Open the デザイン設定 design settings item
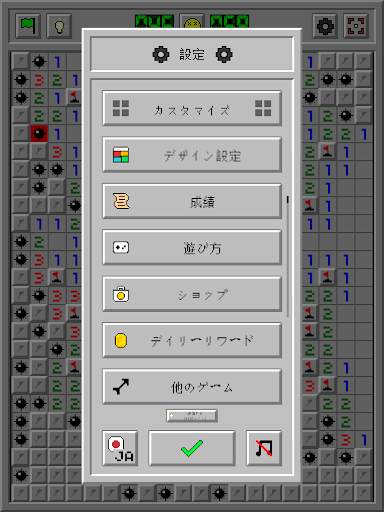The image size is (384, 512). (x=192, y=155)
